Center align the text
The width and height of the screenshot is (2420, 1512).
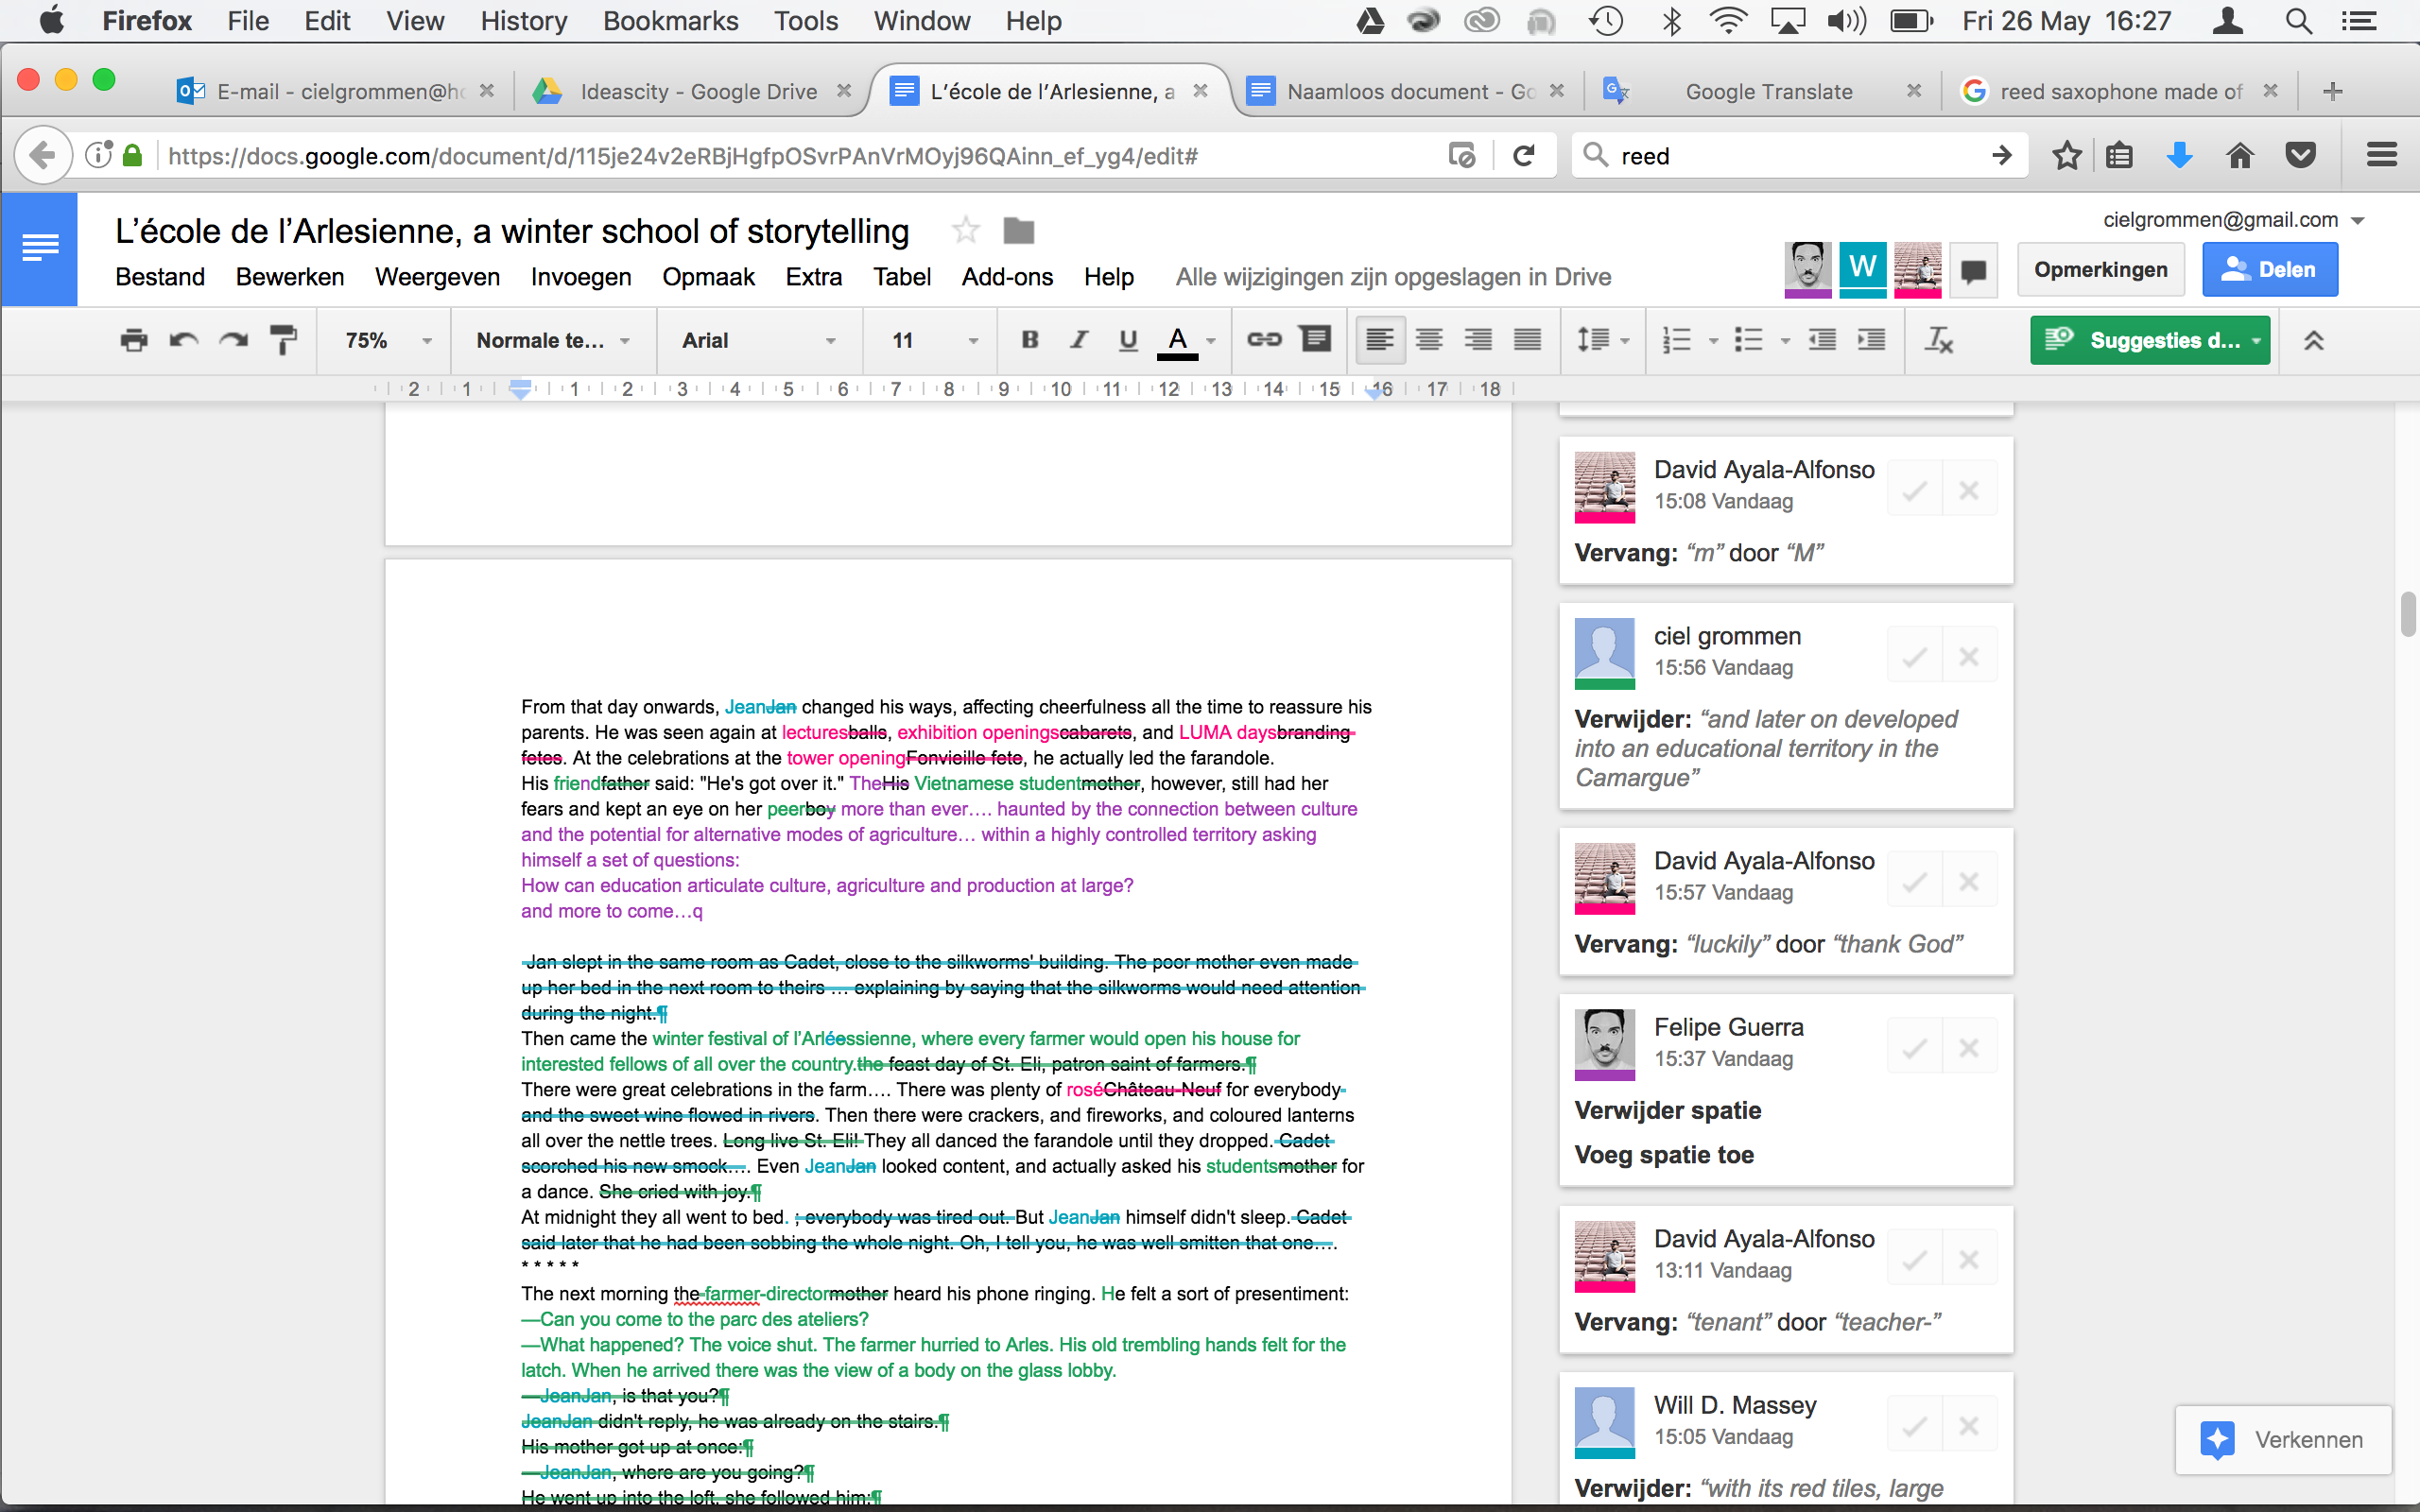tap(1429, 340)
